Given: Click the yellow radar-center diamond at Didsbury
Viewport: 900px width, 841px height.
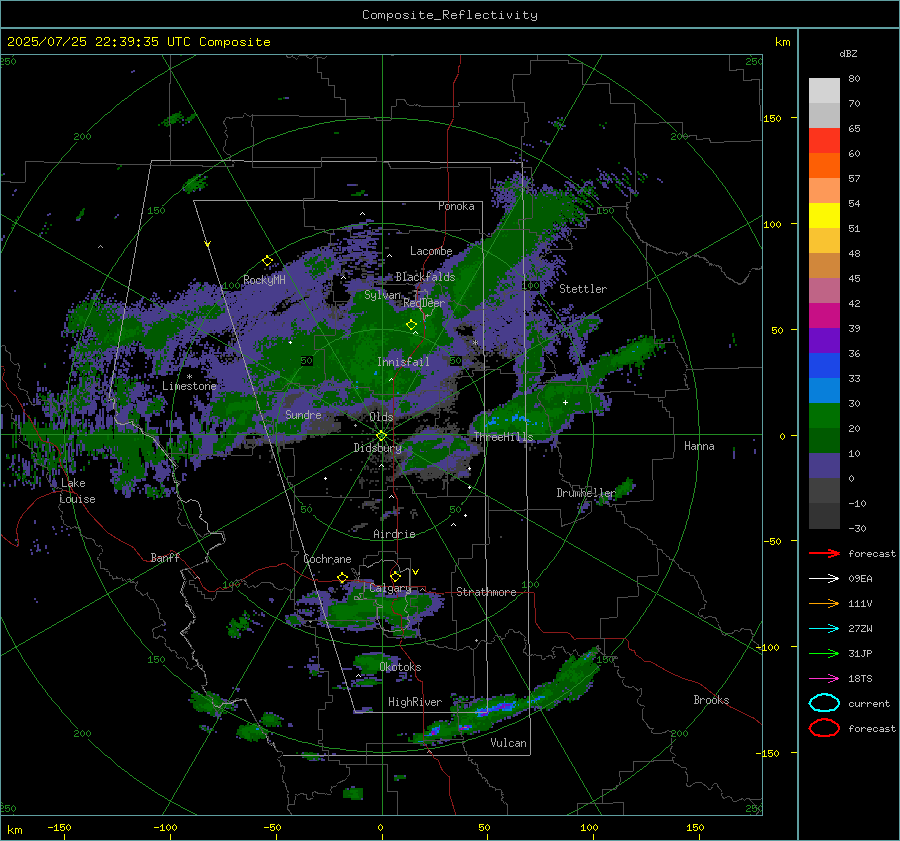Looking at the screenshot, I should 381,436.
